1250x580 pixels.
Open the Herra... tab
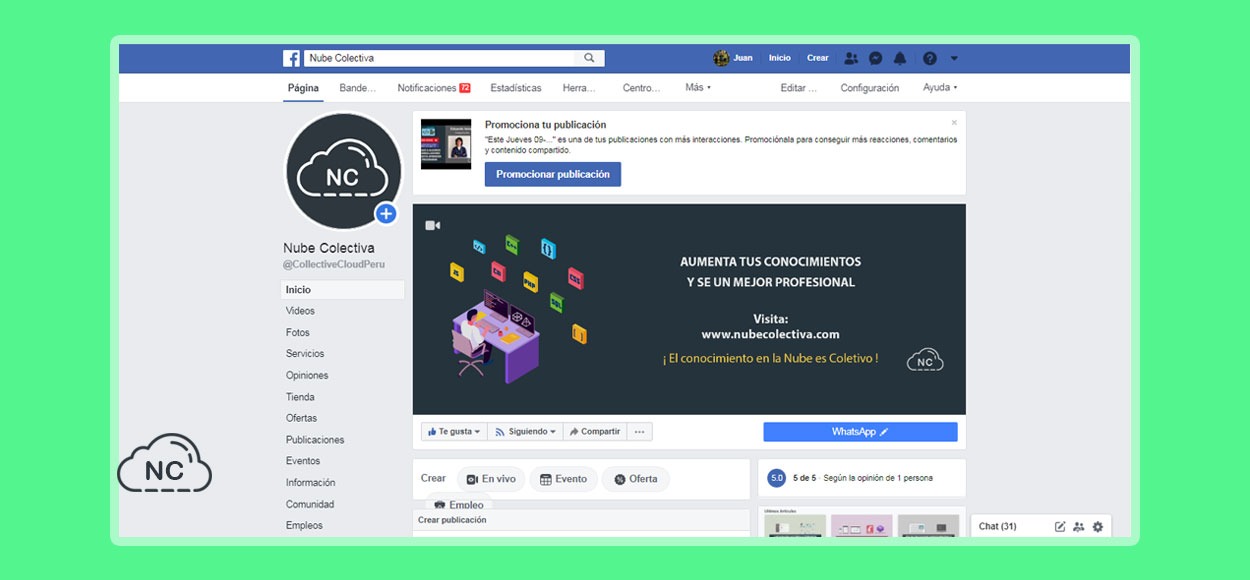click(579, 88)
